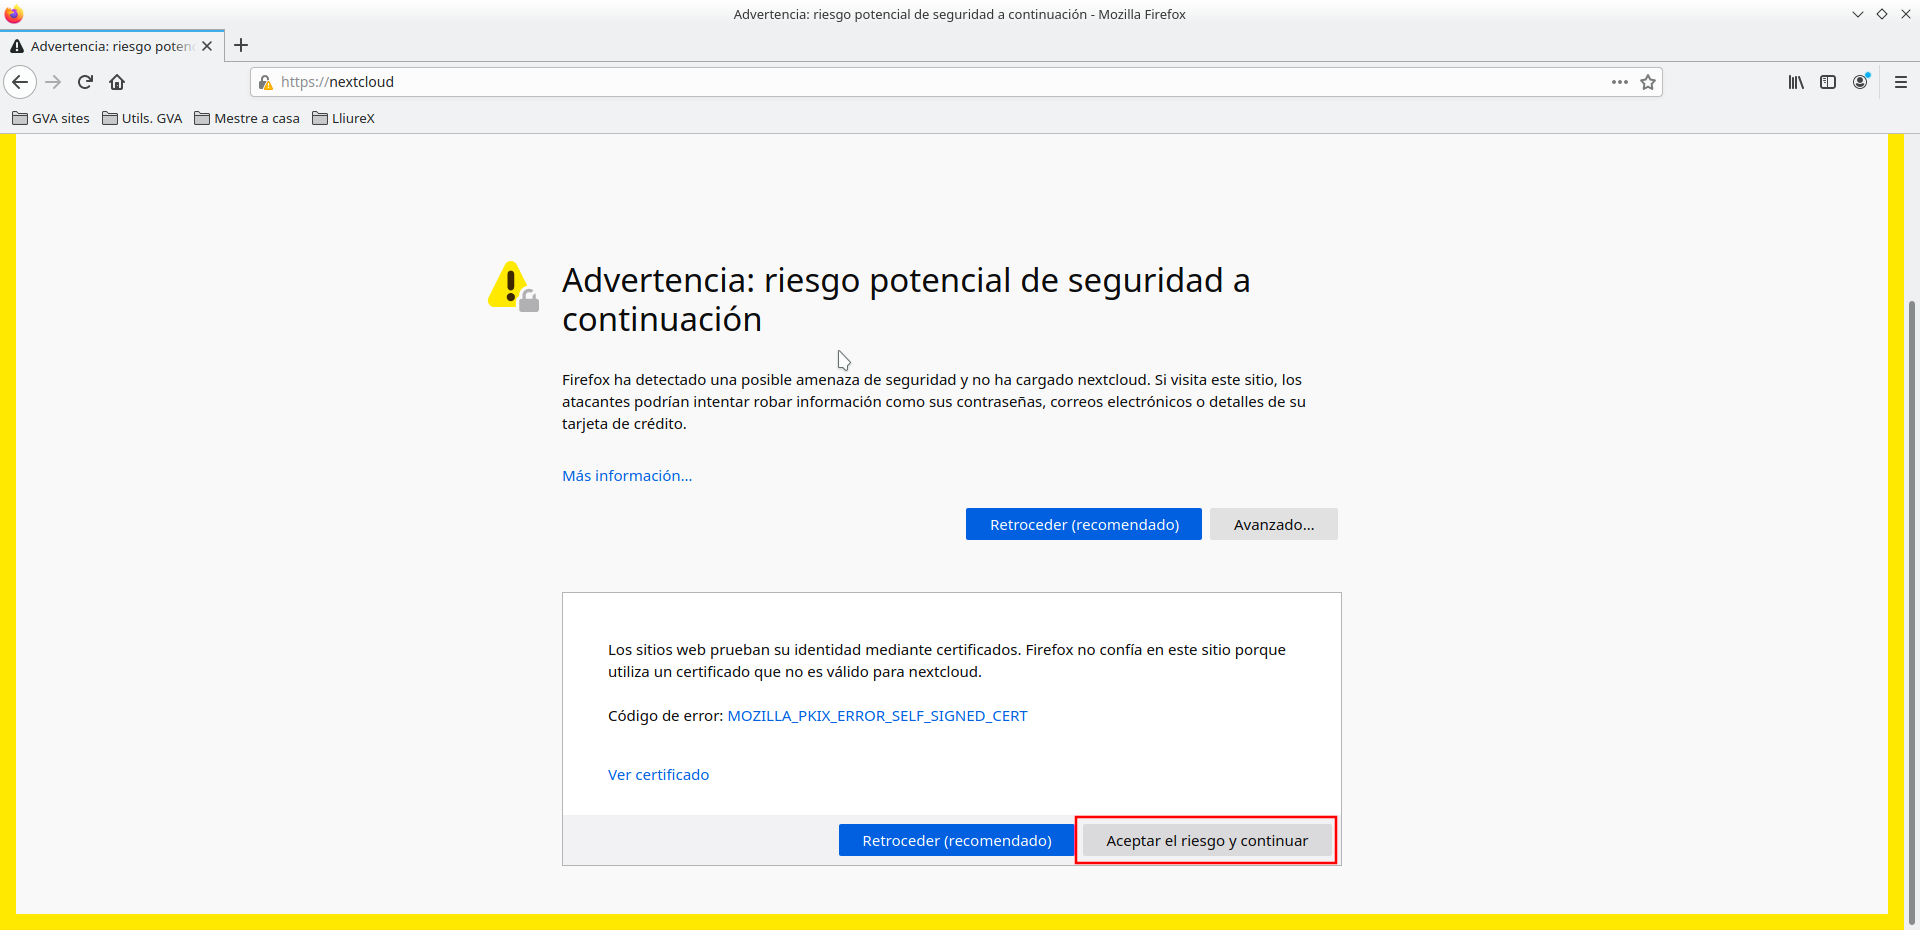1920x930 pixels.
Task: Expand the GVA sites bookmark folder
Action: point(51,118)
